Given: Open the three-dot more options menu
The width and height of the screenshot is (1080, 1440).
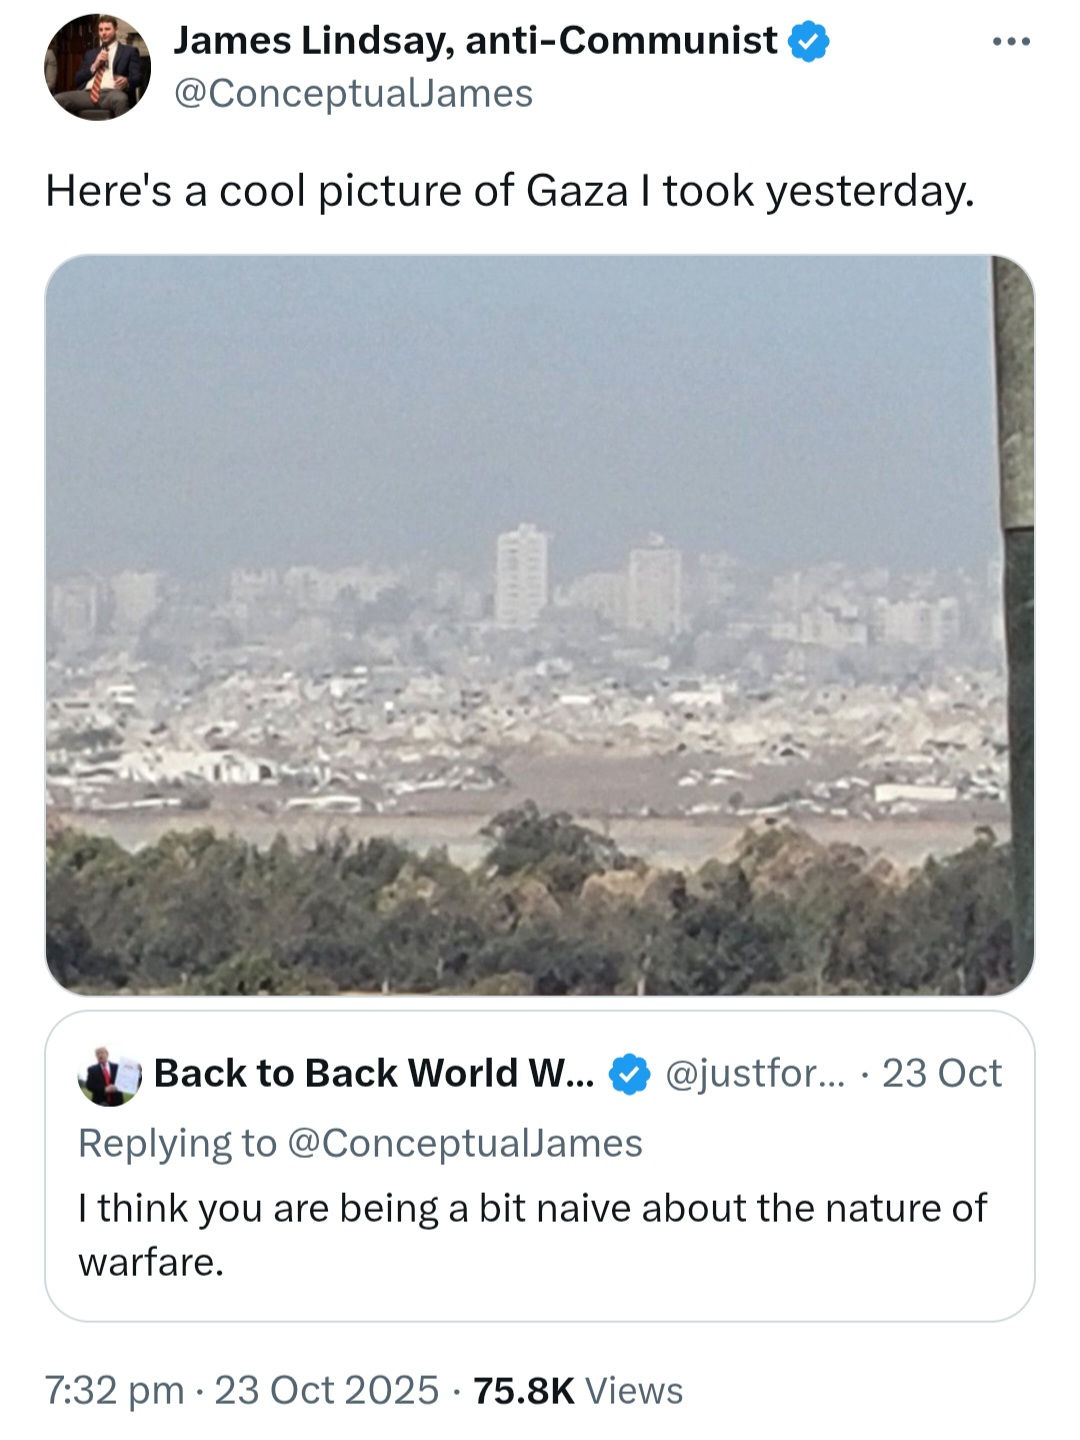Looking at the screenshot, I should [x=1011, y=42].
